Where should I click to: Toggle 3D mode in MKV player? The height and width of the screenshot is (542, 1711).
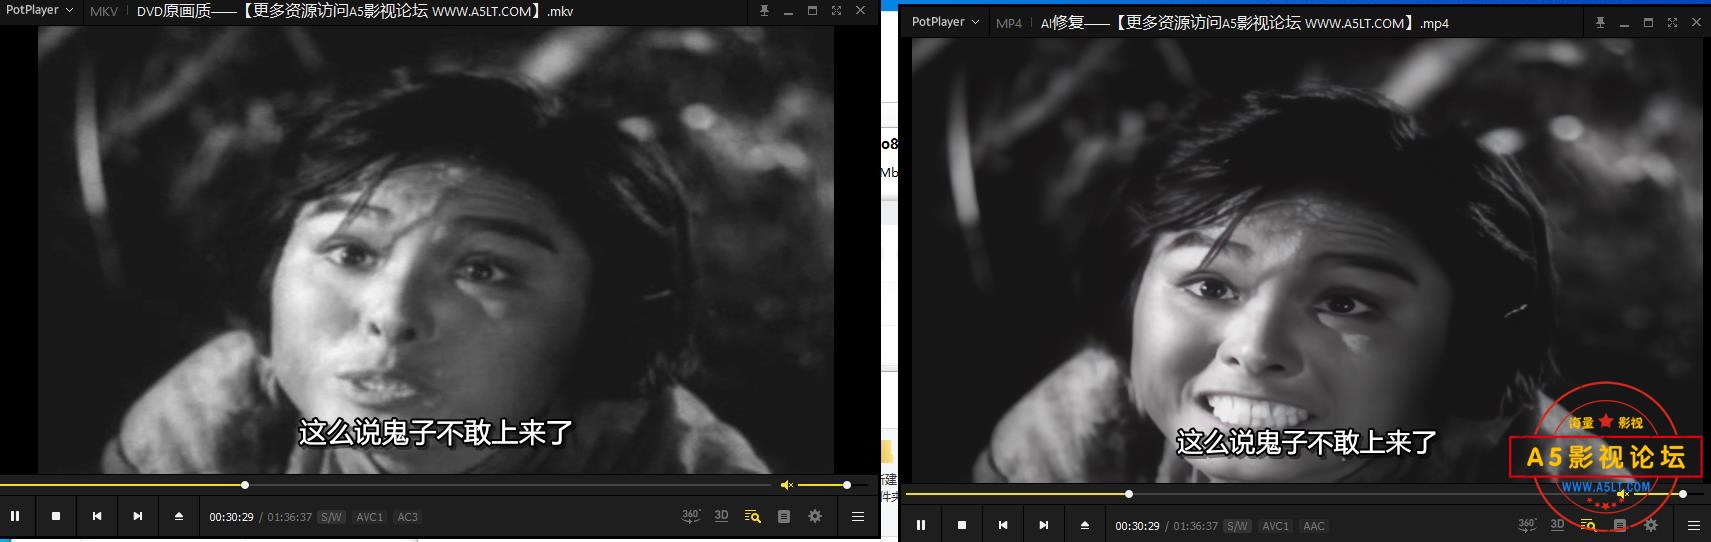coord(721,516)
